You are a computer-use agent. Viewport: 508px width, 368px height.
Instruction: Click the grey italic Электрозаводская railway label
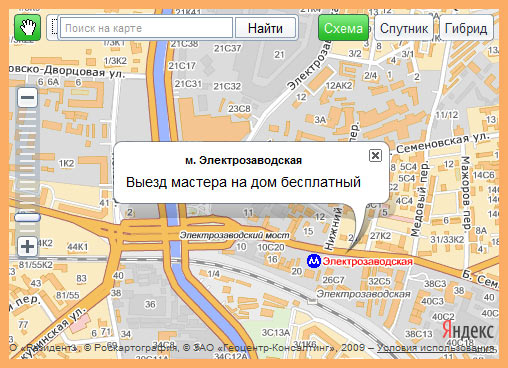363,294
